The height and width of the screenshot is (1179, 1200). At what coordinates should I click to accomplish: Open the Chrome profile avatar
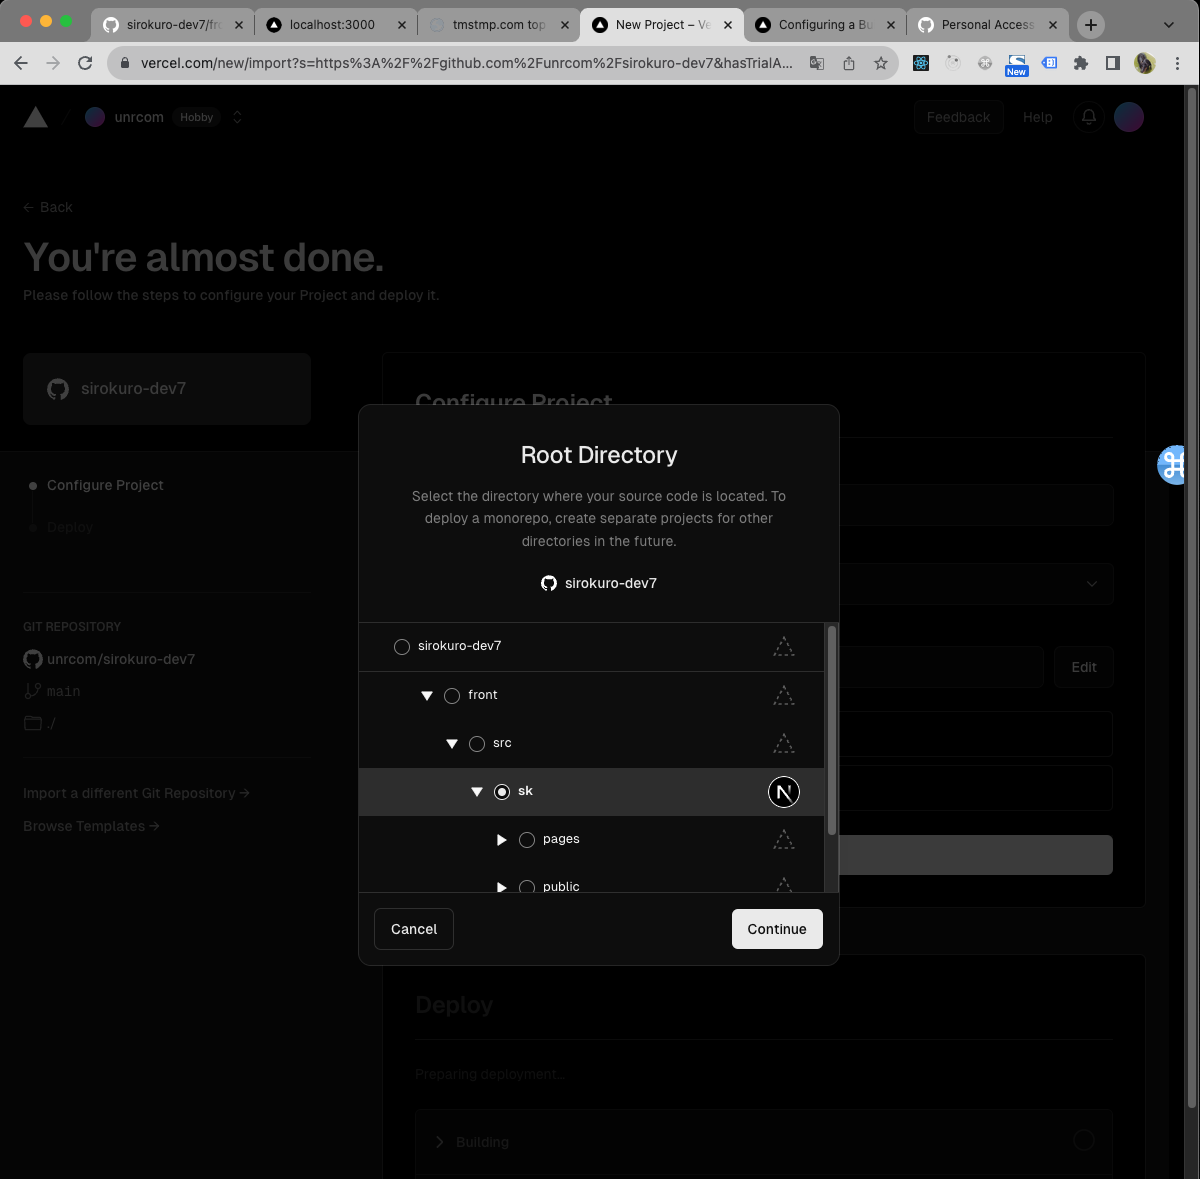click(1145, 63)
